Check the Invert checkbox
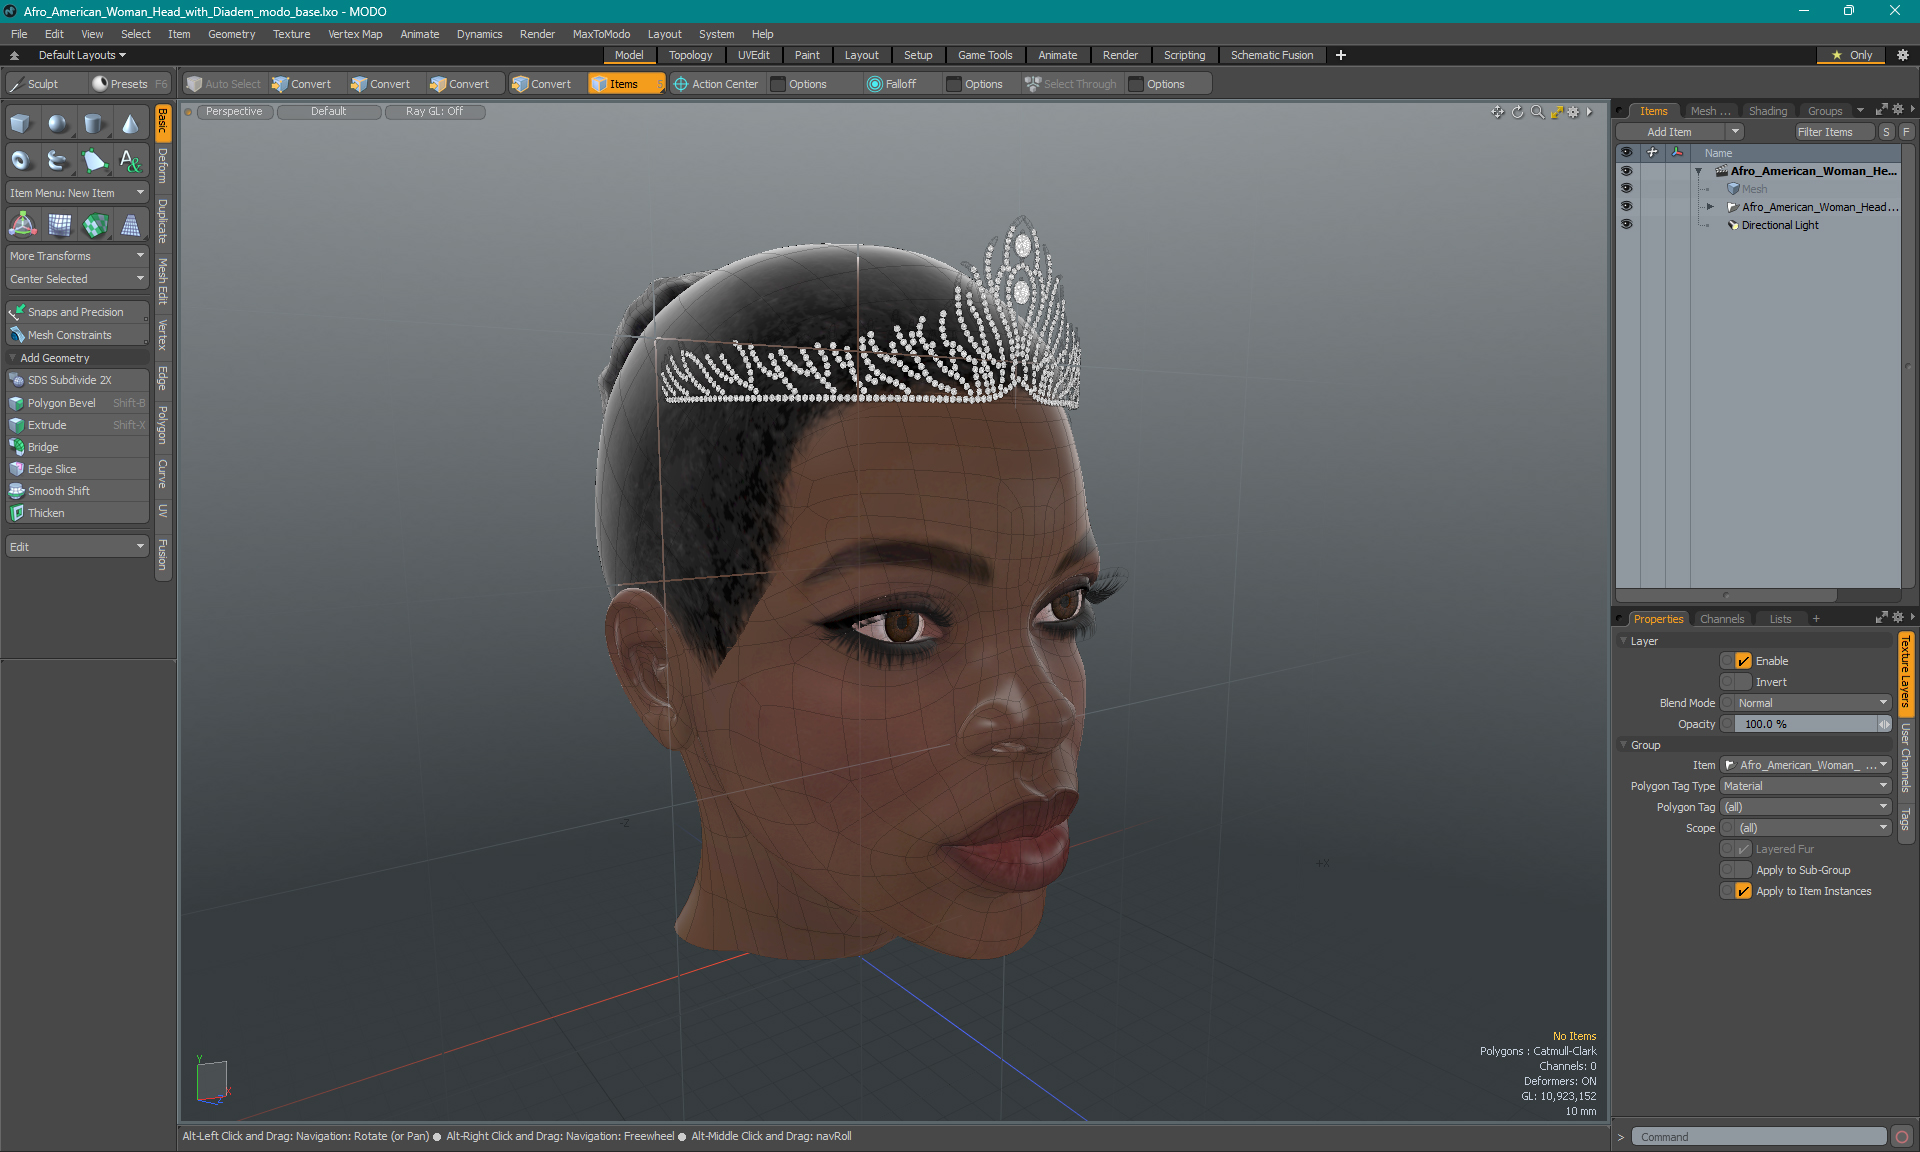This screenshot has height=1152, width=1920. point(1743,682)
